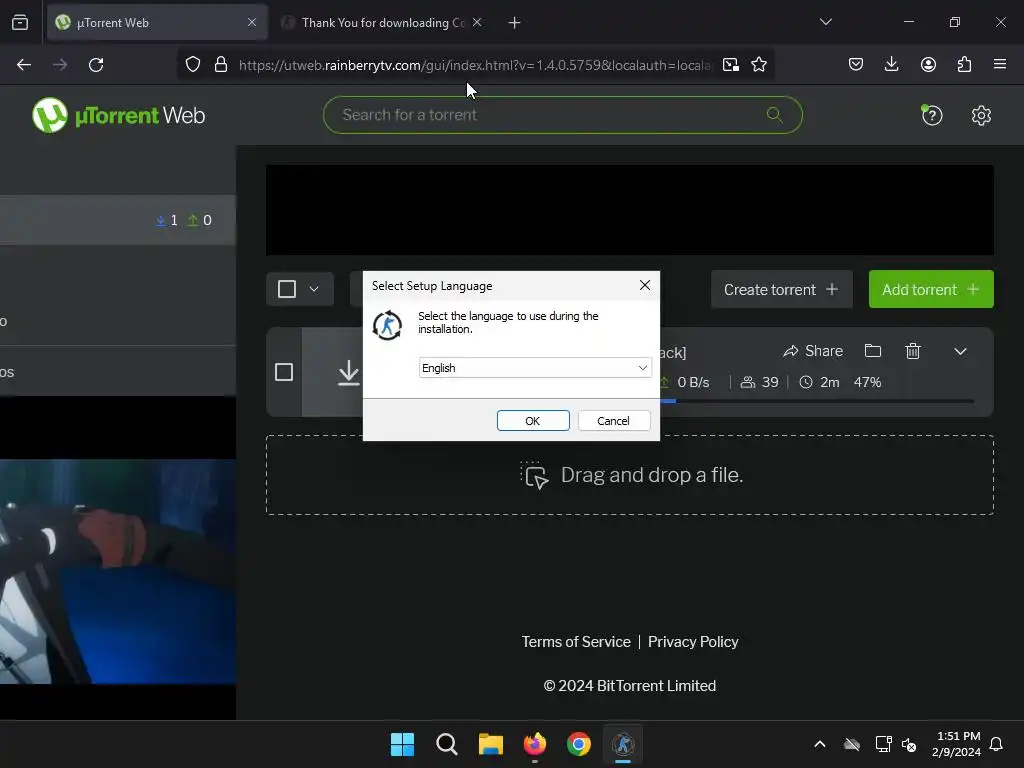The image size is (1024, 768).
Task: Cancel the setup language dialog
Action: coord(614,421)
